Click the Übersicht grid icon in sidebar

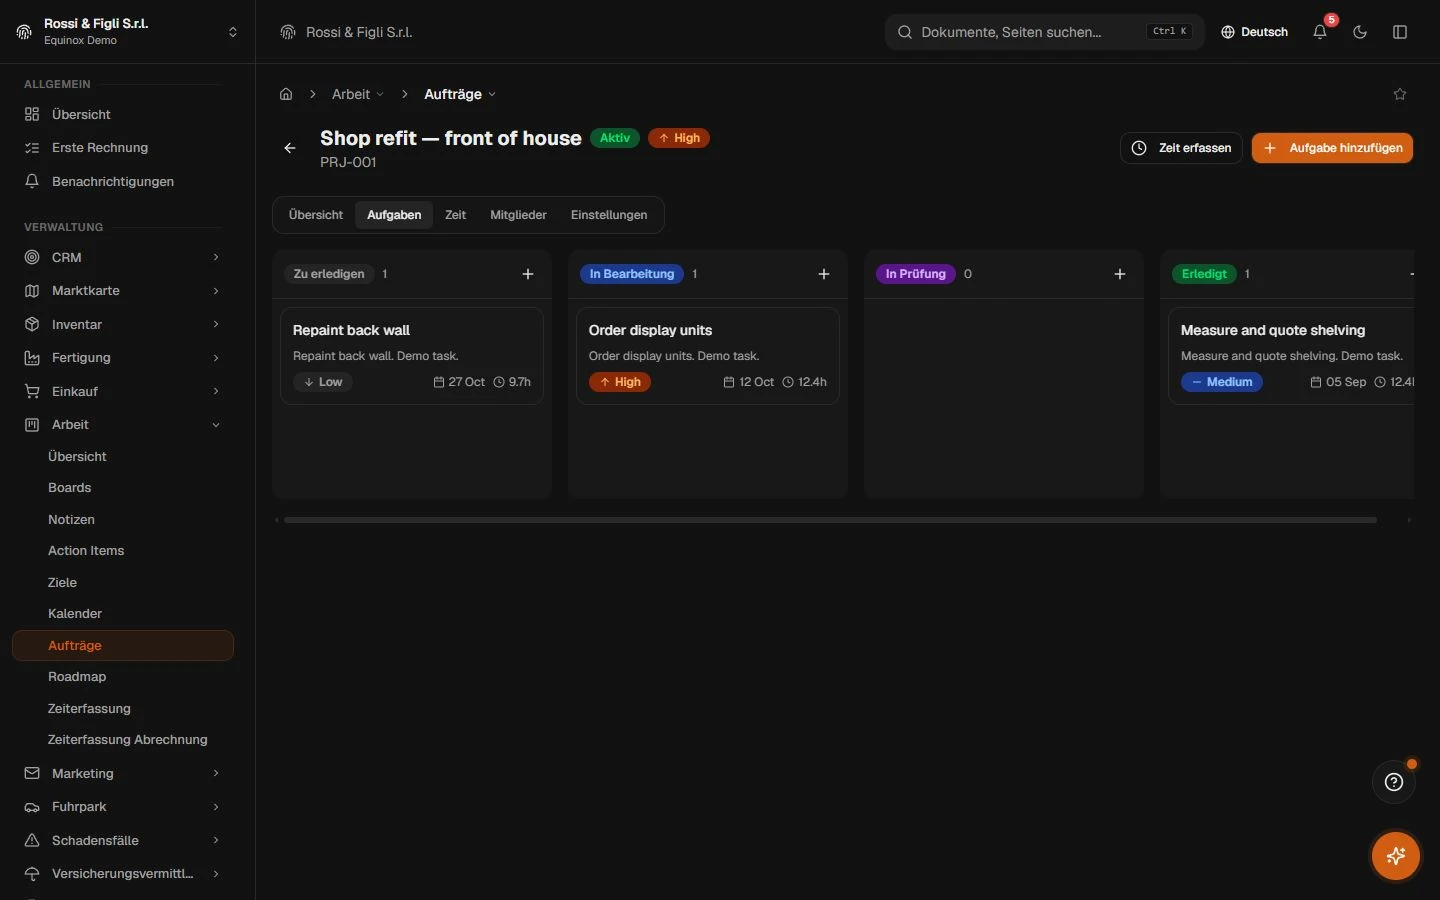(x=32, y=114)
